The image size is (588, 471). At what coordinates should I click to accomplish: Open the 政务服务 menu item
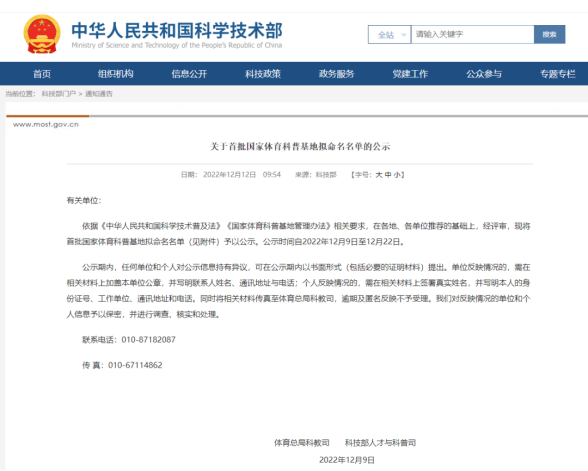[x=336, y=74]
